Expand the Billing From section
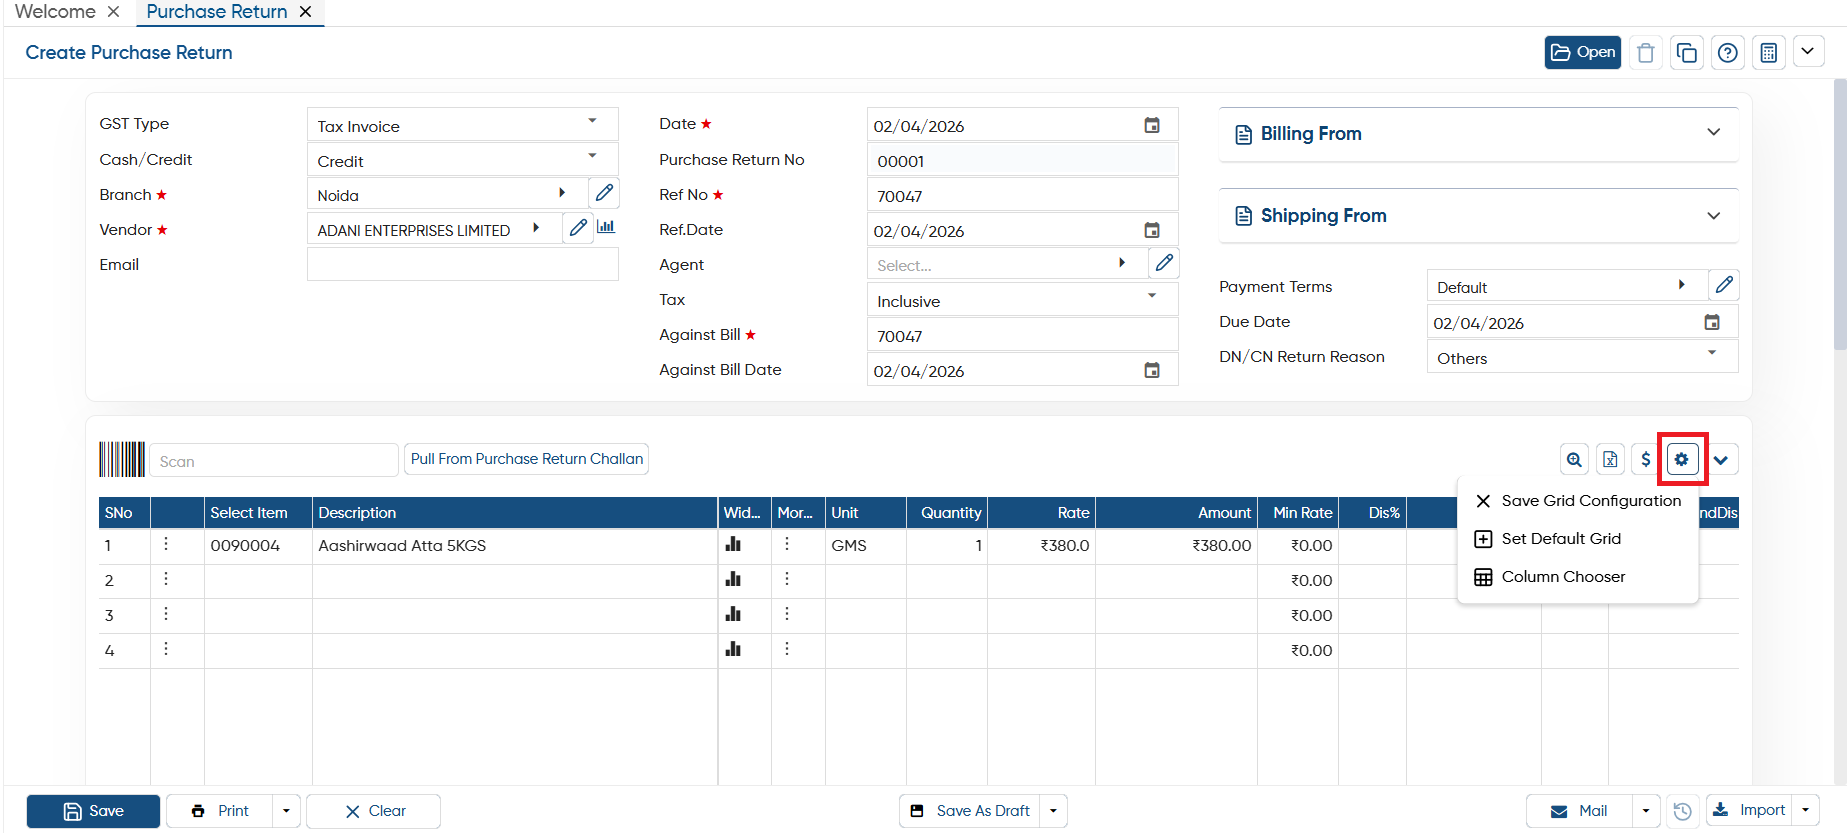The width and height of the screenshot is (1847, 833). pyautogui.click(x=1478, y=134)
